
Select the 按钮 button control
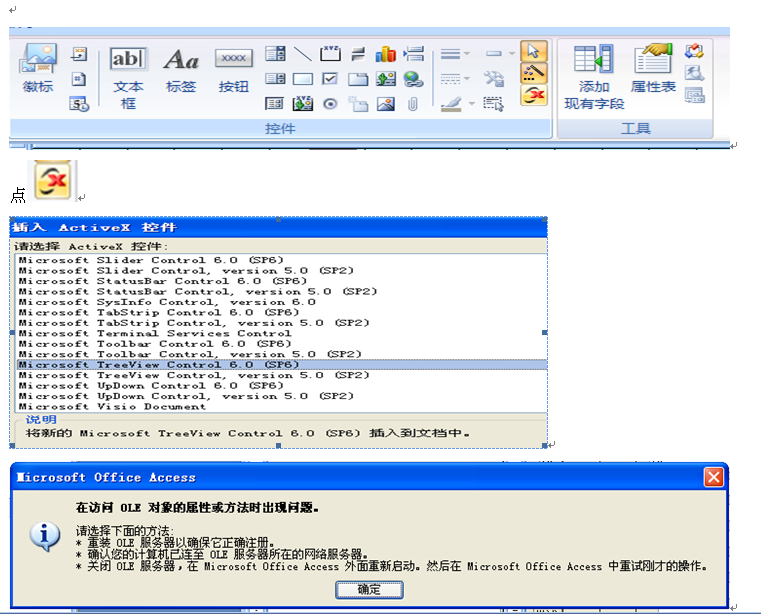[x=233, y=70]
